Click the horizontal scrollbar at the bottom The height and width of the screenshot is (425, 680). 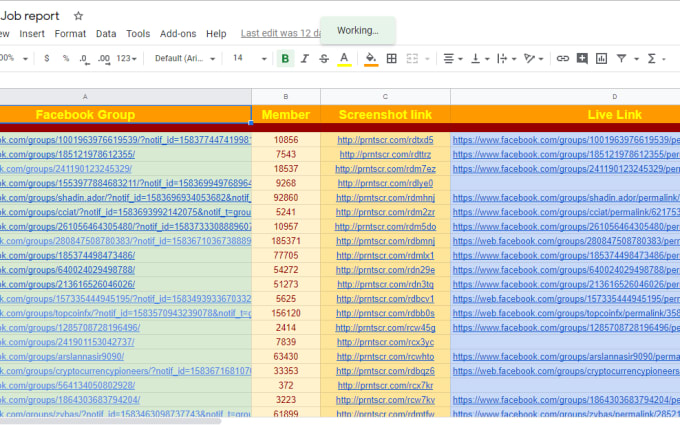(x=111, y=421)
